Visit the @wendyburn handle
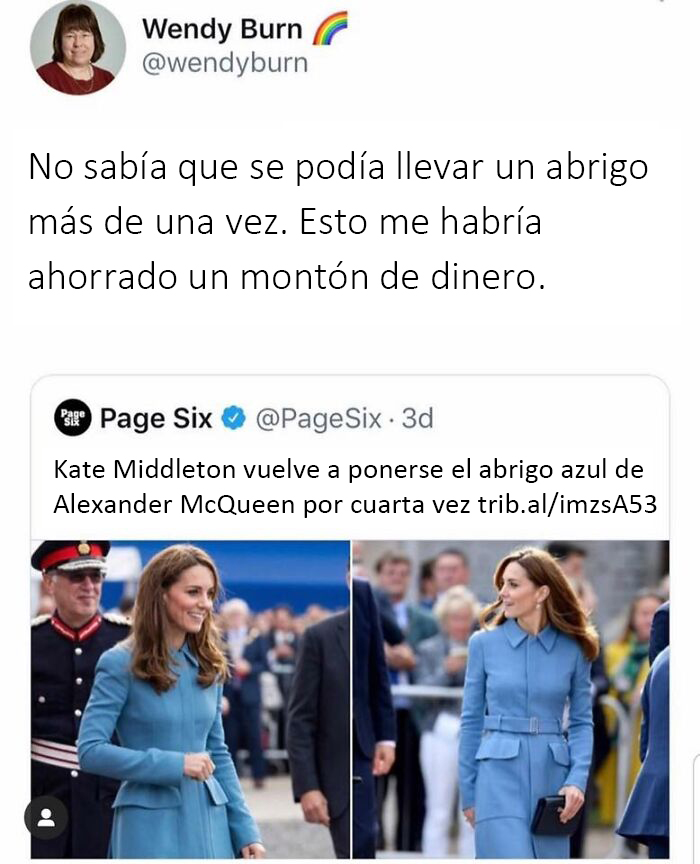 pyautogui.click(x=225, y=63)
